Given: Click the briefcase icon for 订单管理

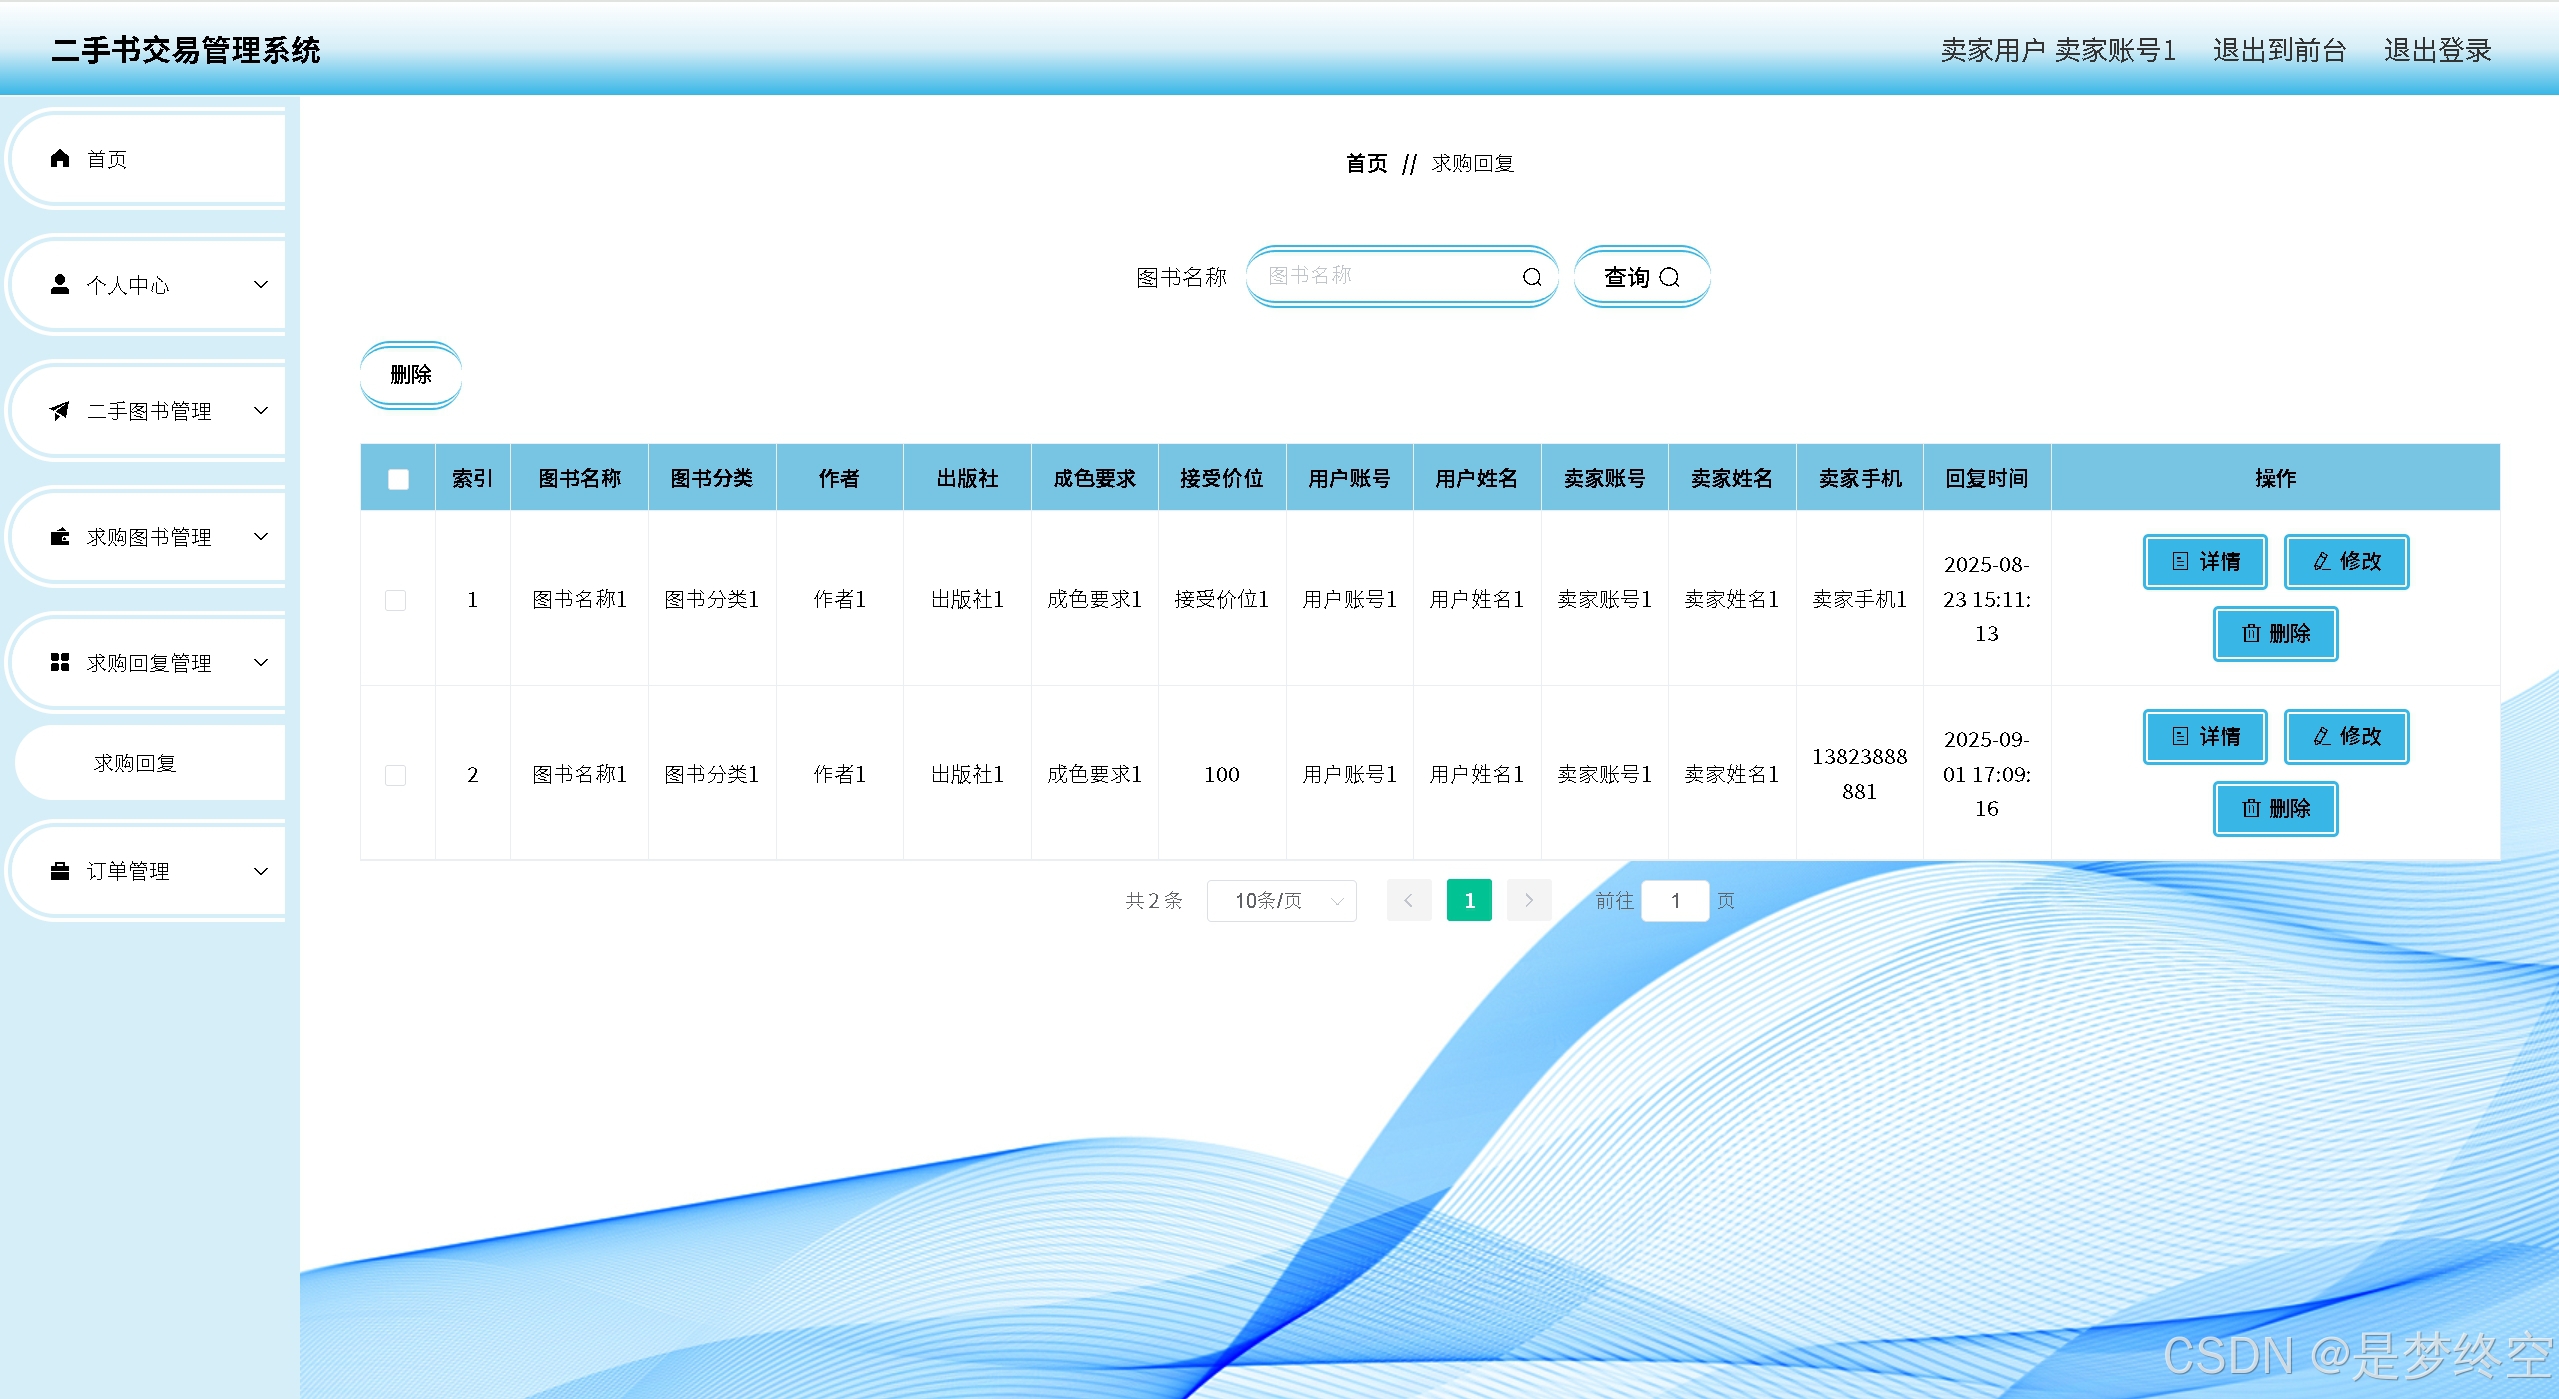Looking at the screenshot, I should tap(60, 870).
